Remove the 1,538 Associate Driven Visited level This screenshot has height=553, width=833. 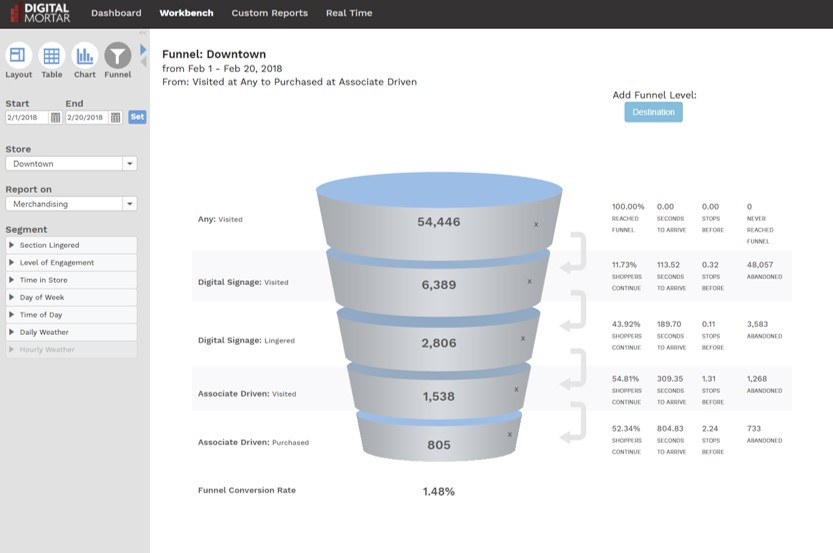point(516,389)
